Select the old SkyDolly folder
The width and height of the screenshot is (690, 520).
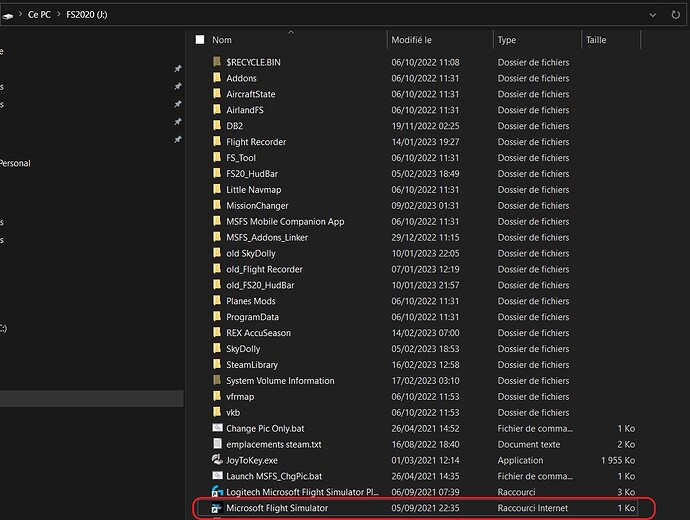(x=251, y=253)
